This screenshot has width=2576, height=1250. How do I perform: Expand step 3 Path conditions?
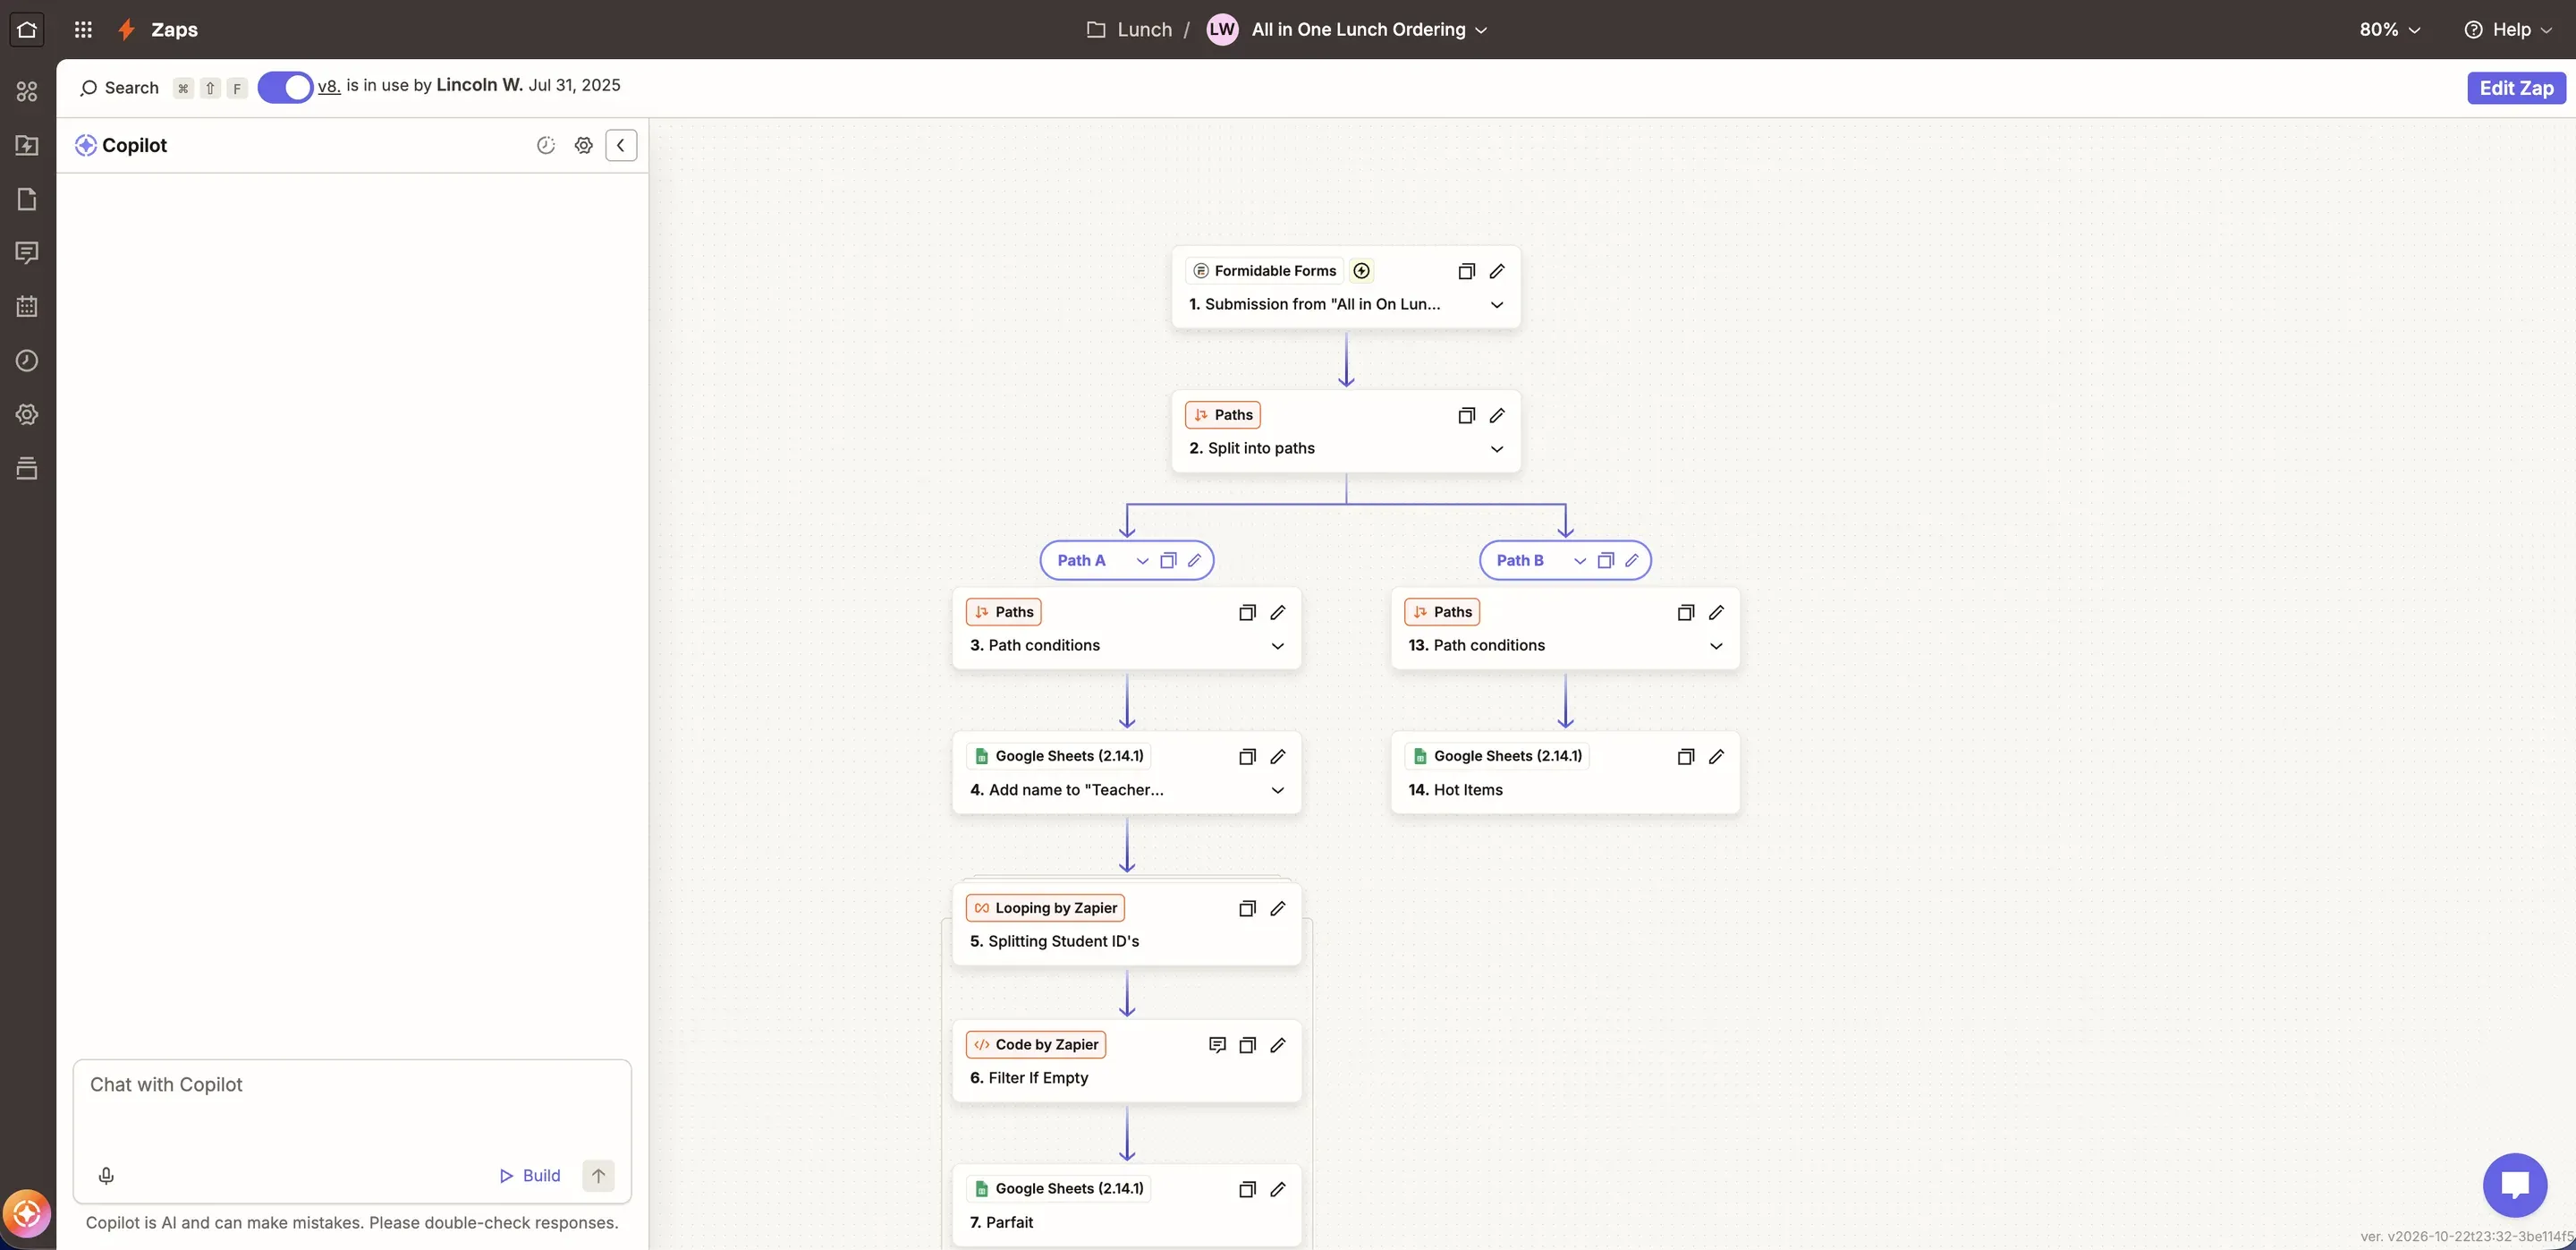tap(1278, 646)
